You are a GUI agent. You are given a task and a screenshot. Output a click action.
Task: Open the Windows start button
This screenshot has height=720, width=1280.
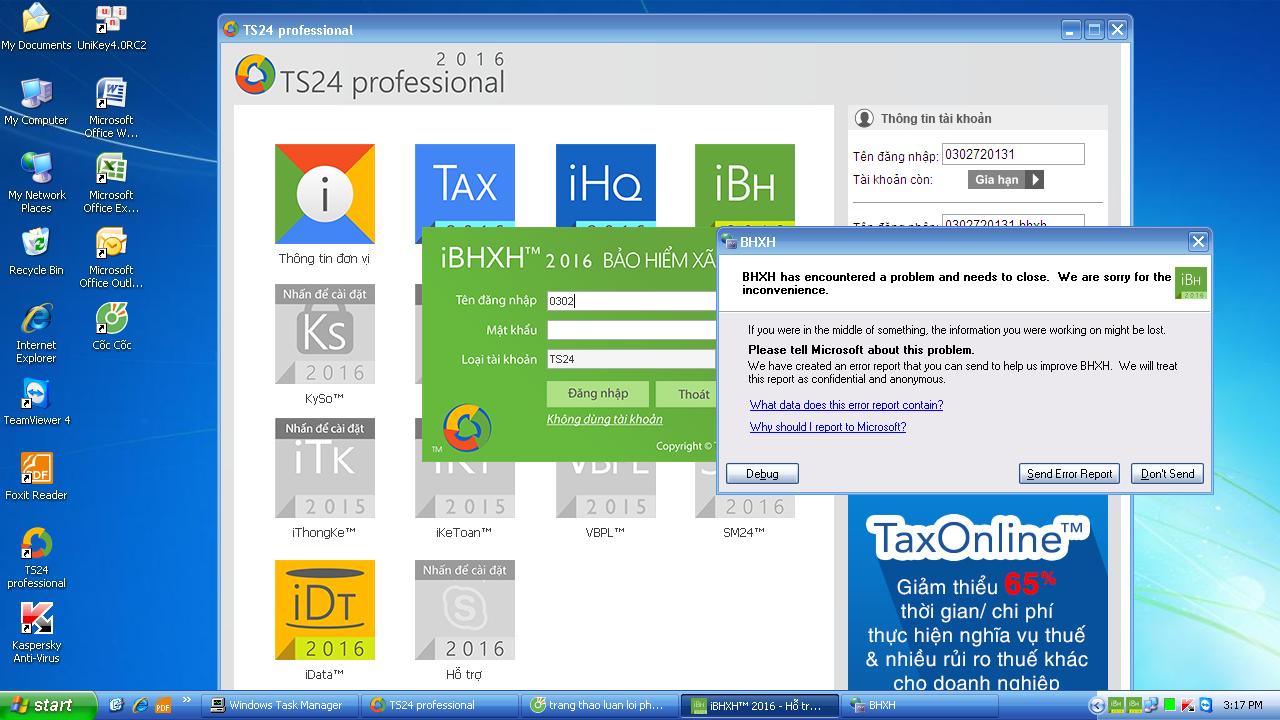[x=48, y=705]
